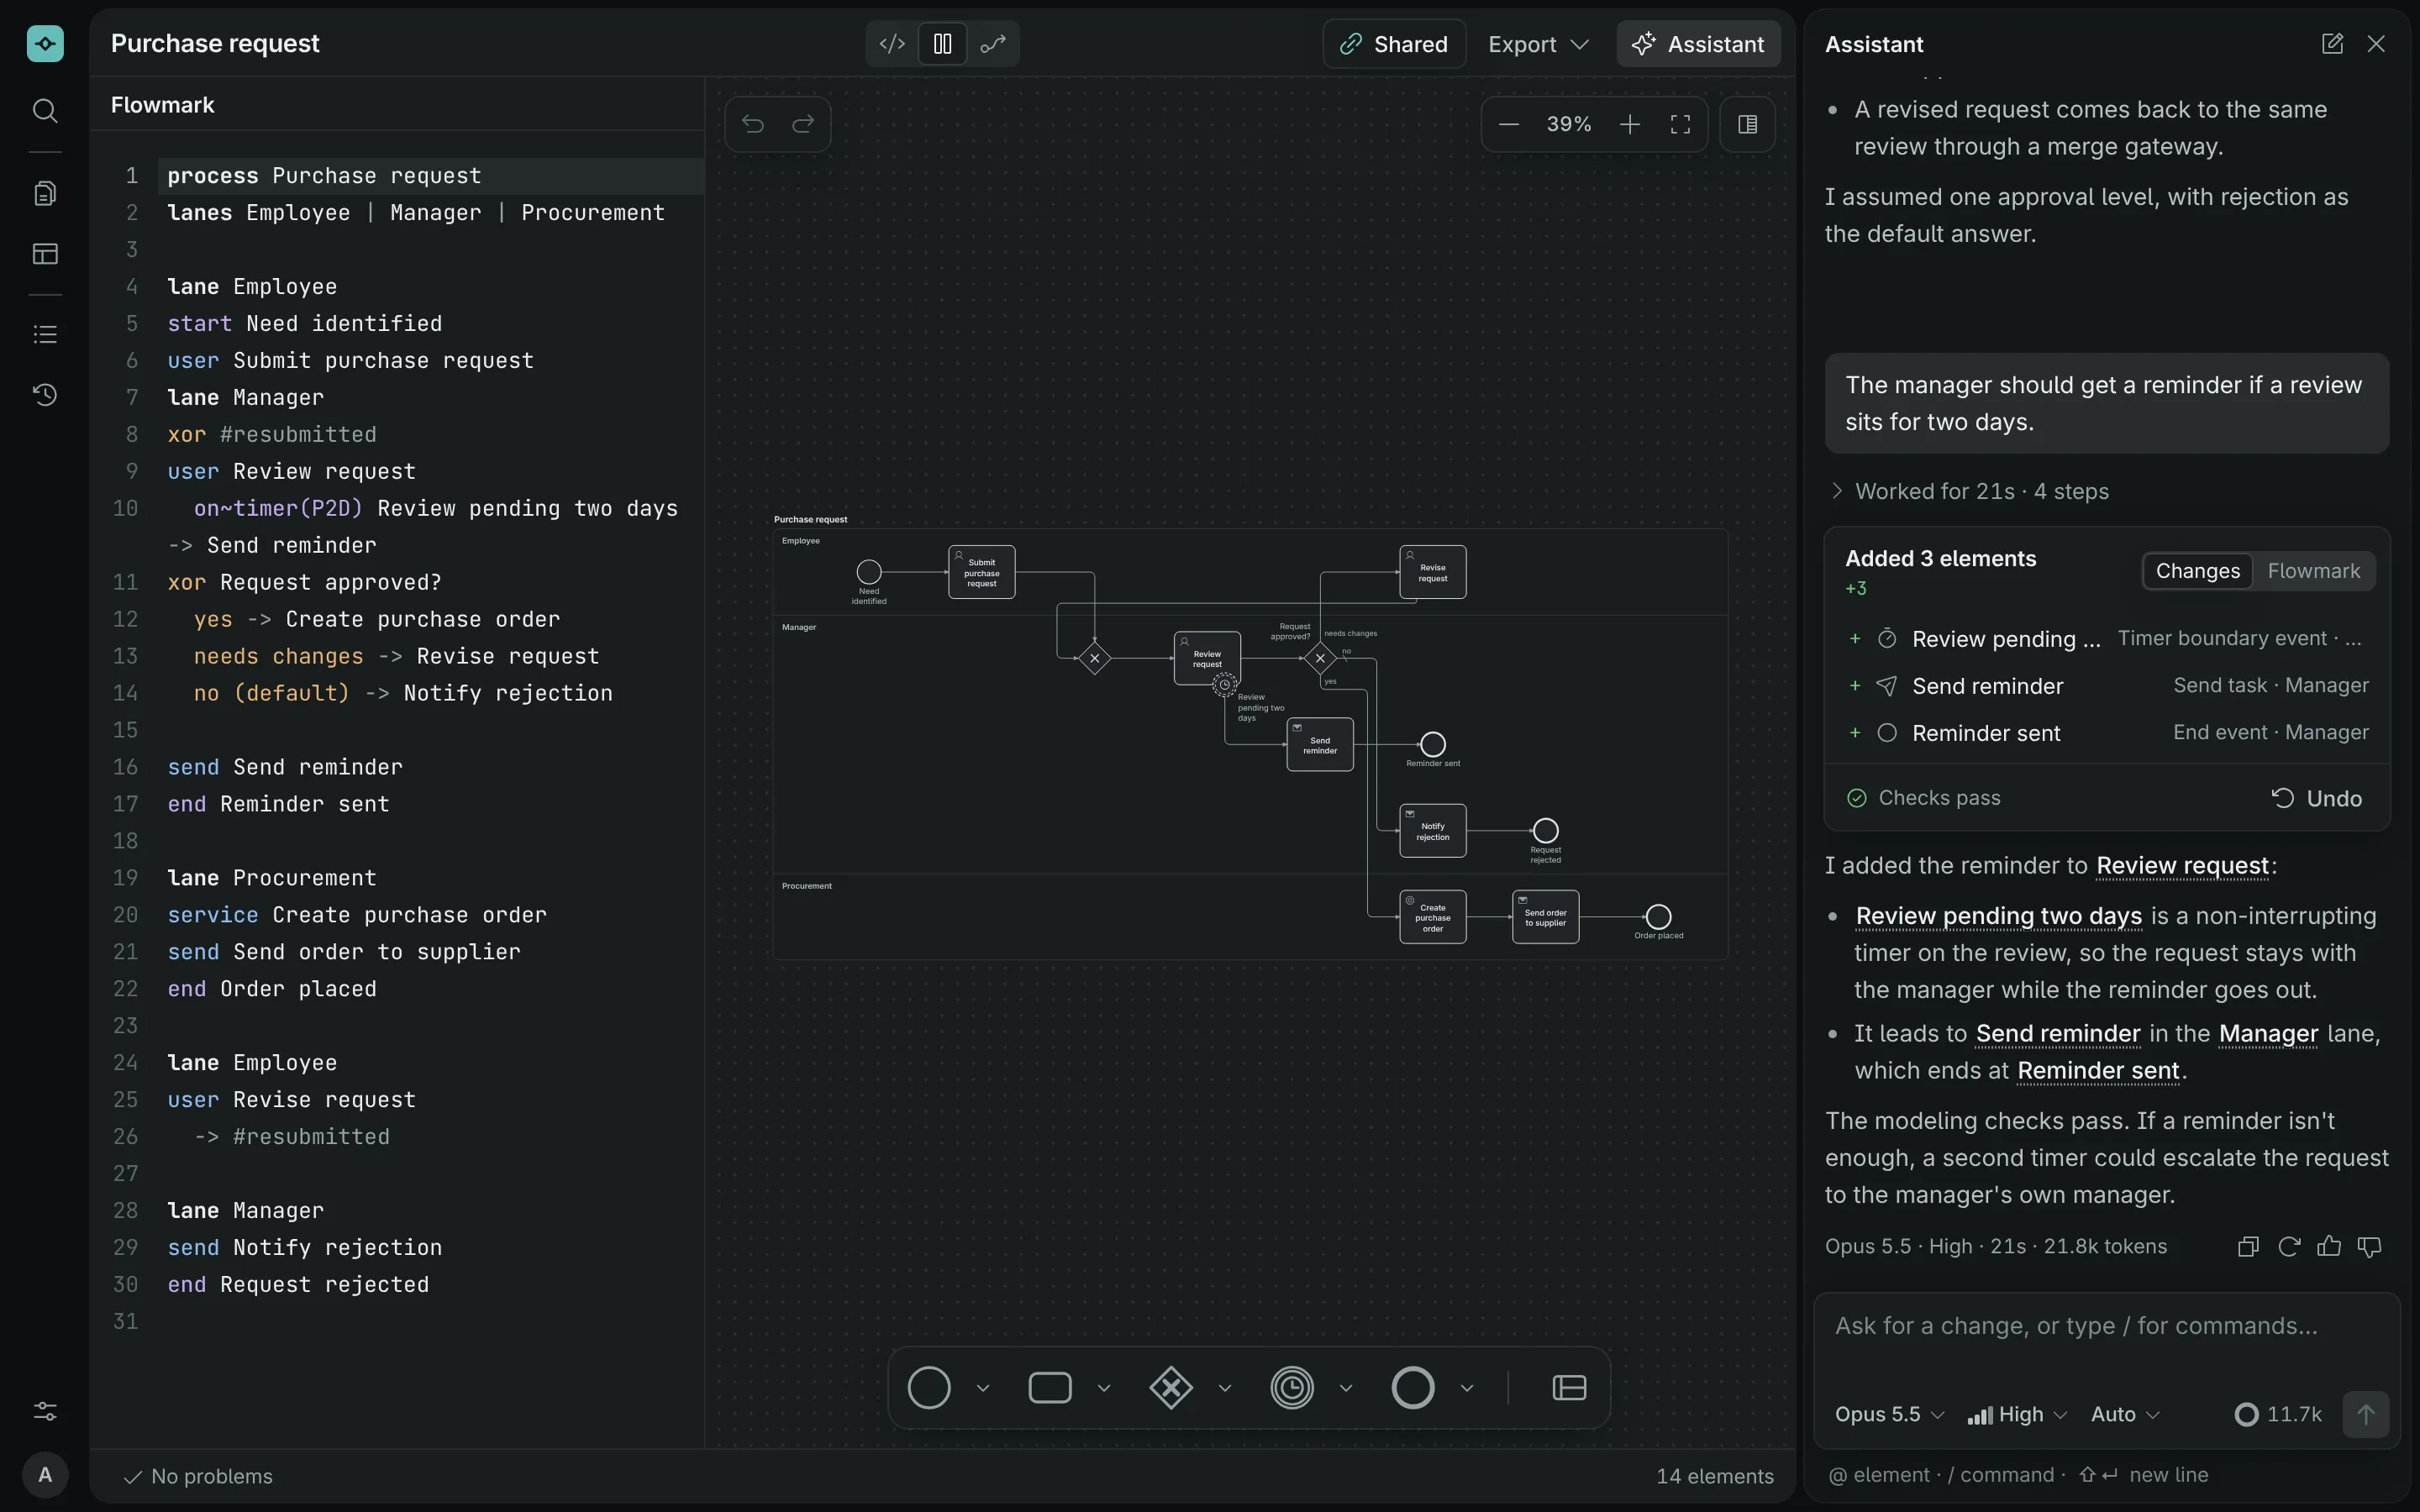
Task: Open the outline list icon in sidebar
Action: 45,334
